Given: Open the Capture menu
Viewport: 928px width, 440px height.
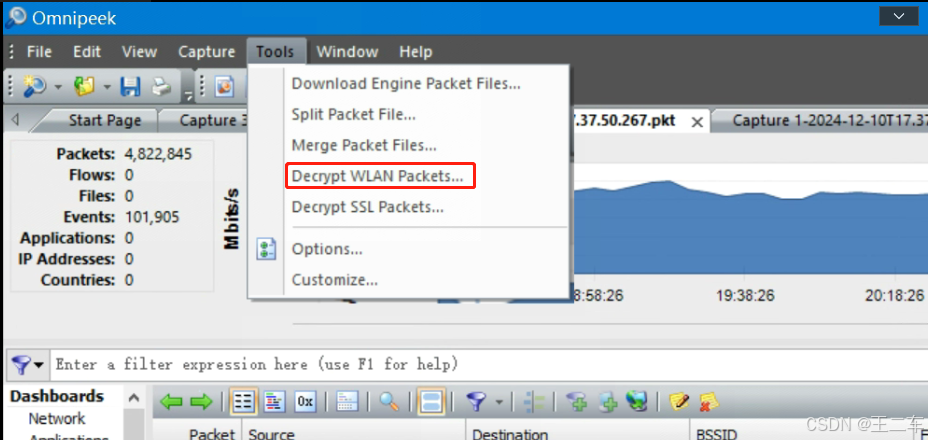Looking at the screenshot, I should (x=207, y=52).
